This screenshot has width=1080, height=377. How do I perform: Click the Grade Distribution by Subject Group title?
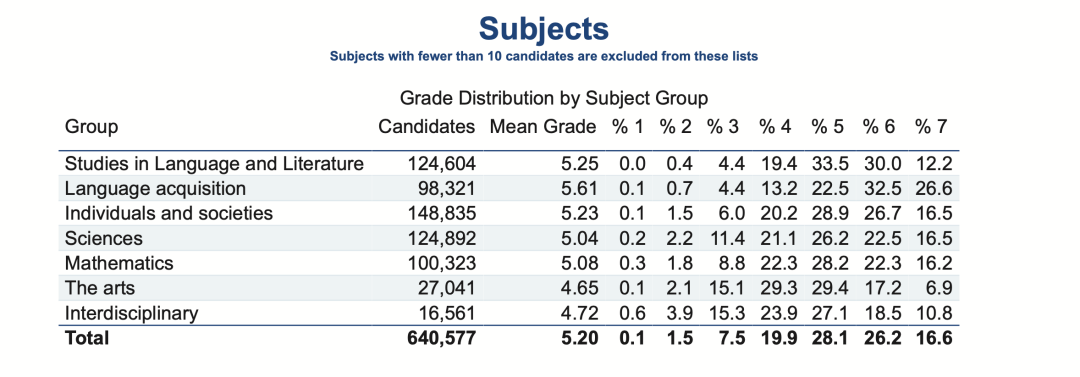[x=554, y=99]
